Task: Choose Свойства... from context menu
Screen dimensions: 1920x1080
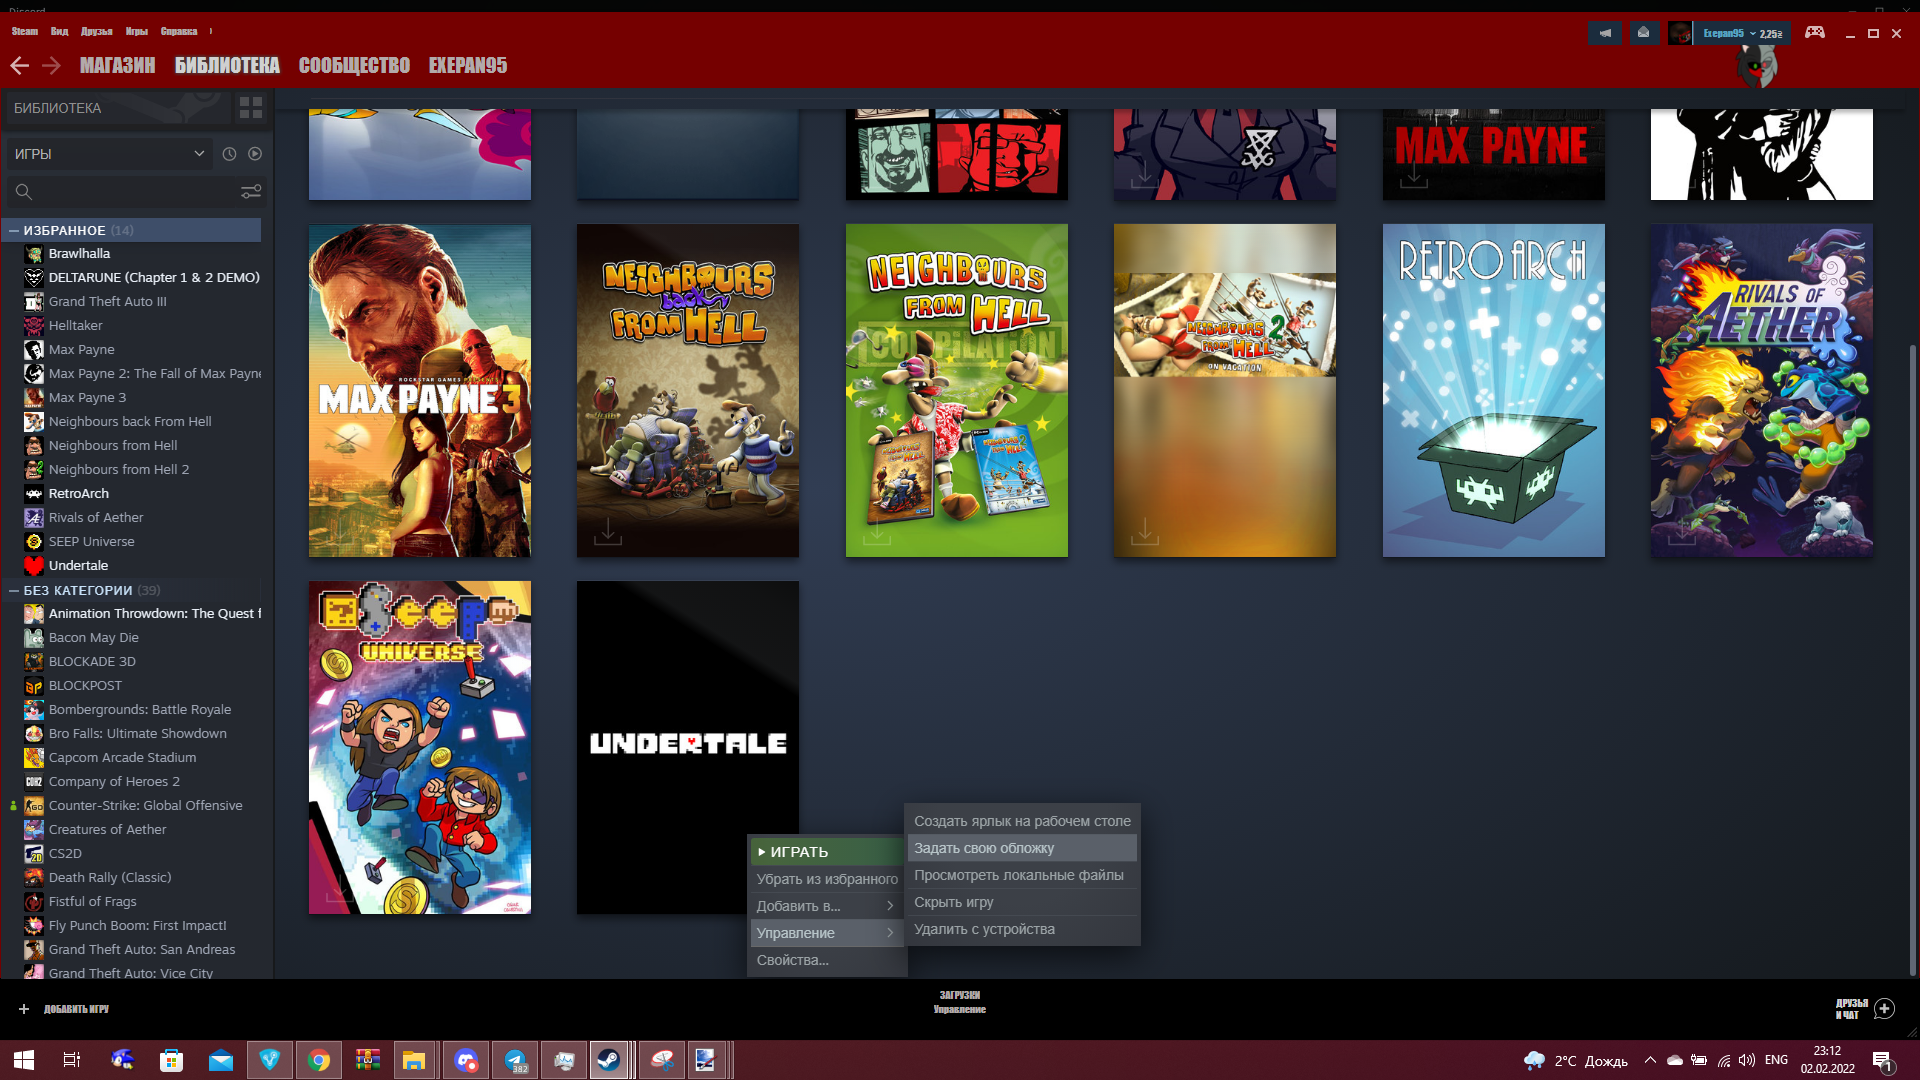Action: [793, 960]
